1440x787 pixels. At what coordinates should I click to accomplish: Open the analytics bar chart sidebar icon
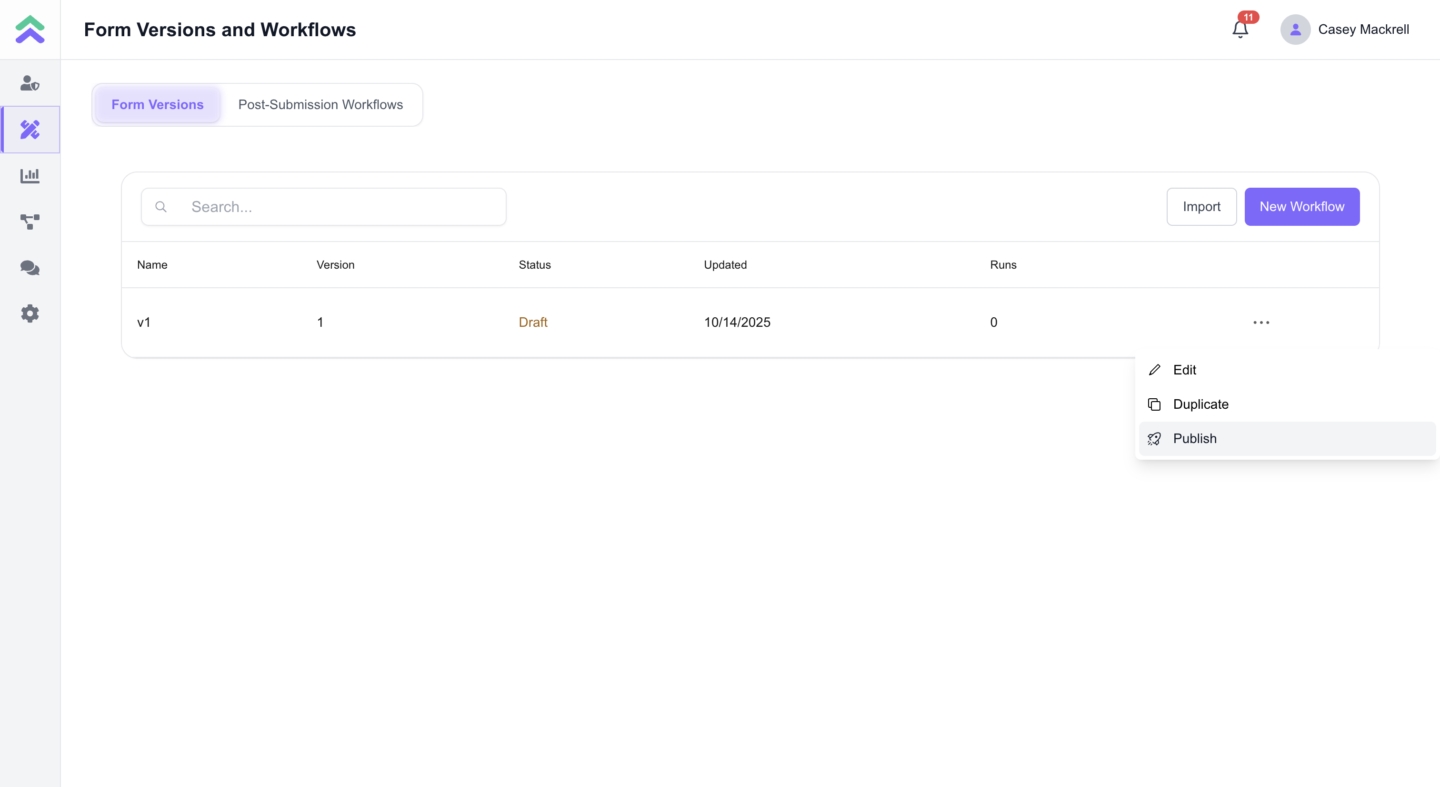click(x=30, y=176)
